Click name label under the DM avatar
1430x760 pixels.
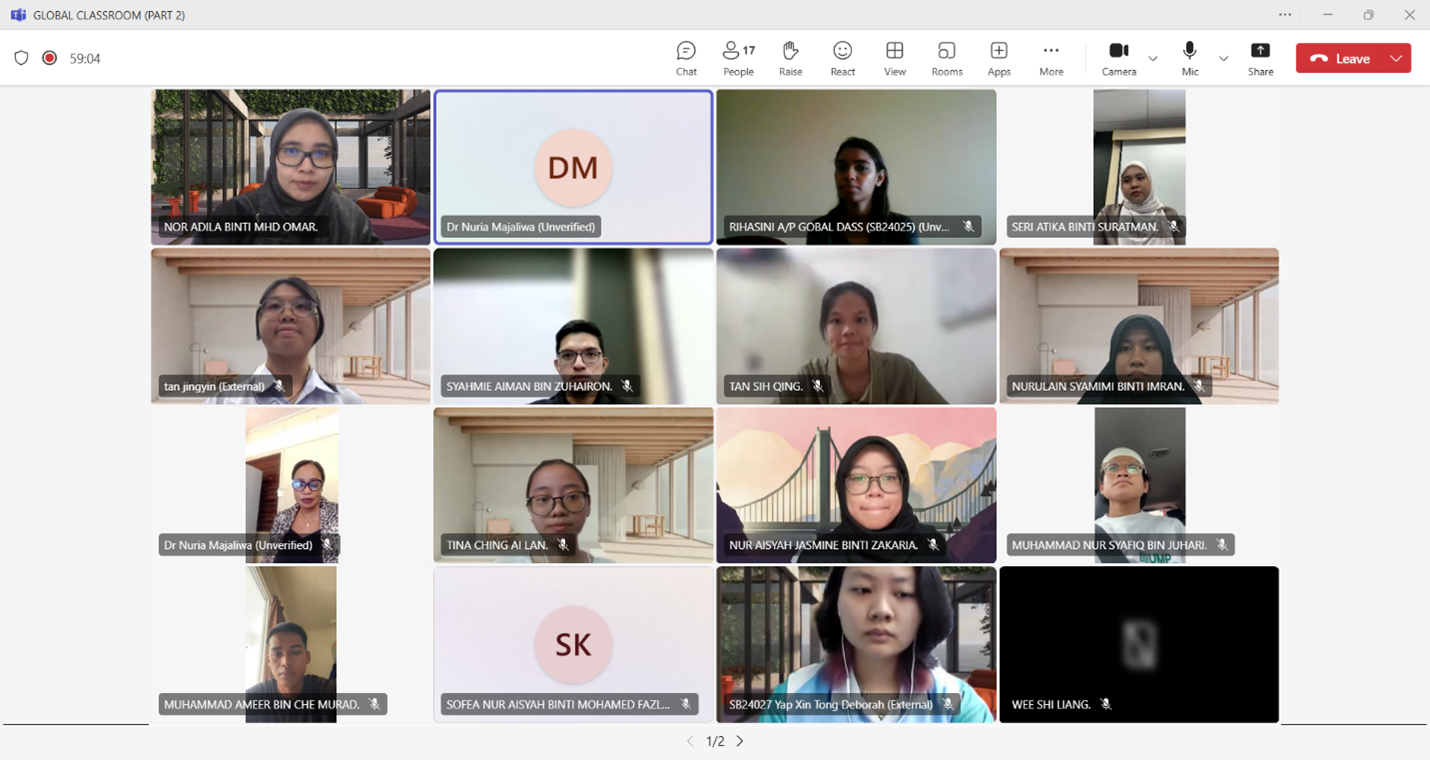click(521, 227)
